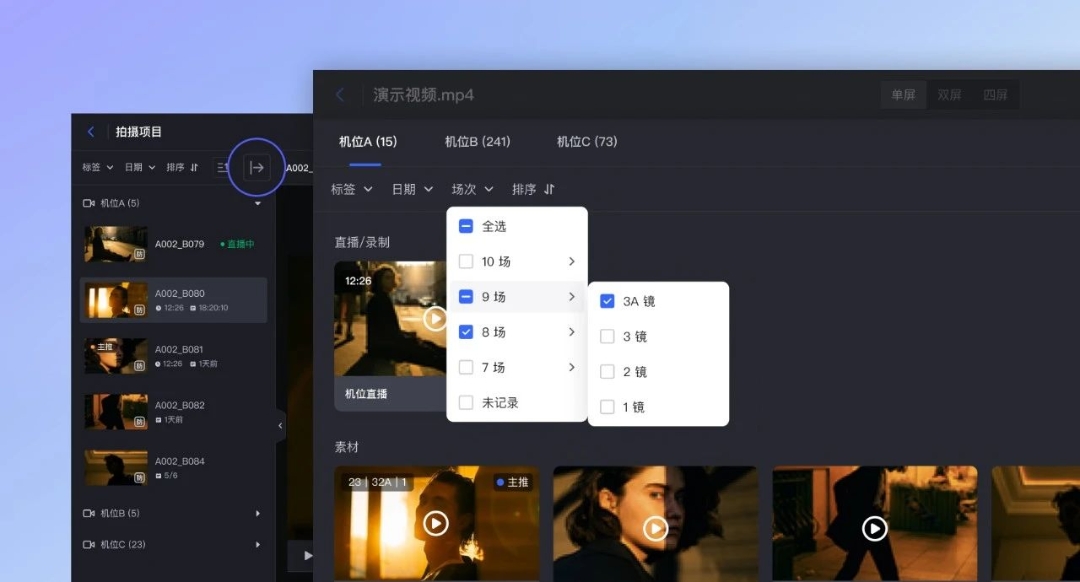Go back from the 拍摄项目 panel
Image resolution: width=1080 pixels, height=582 pixels.
click(91, 132)
